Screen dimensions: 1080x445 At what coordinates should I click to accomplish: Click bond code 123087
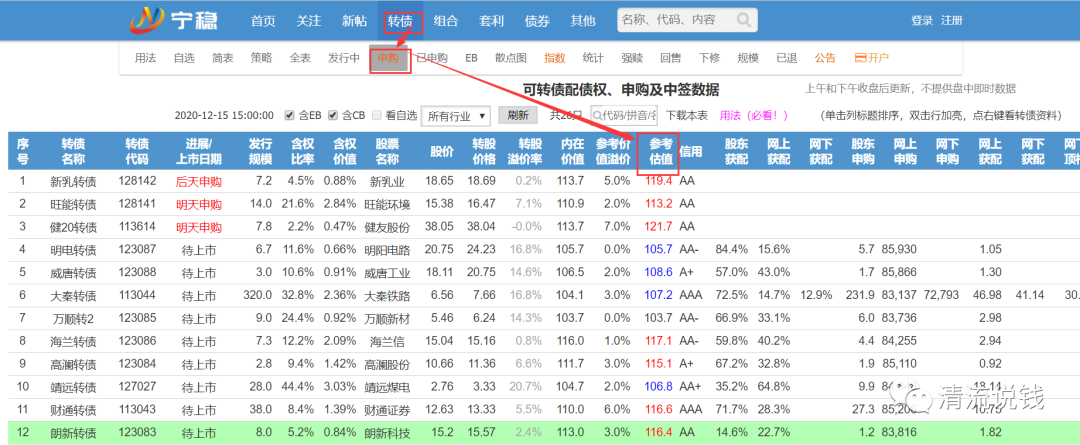coord(137,249)
